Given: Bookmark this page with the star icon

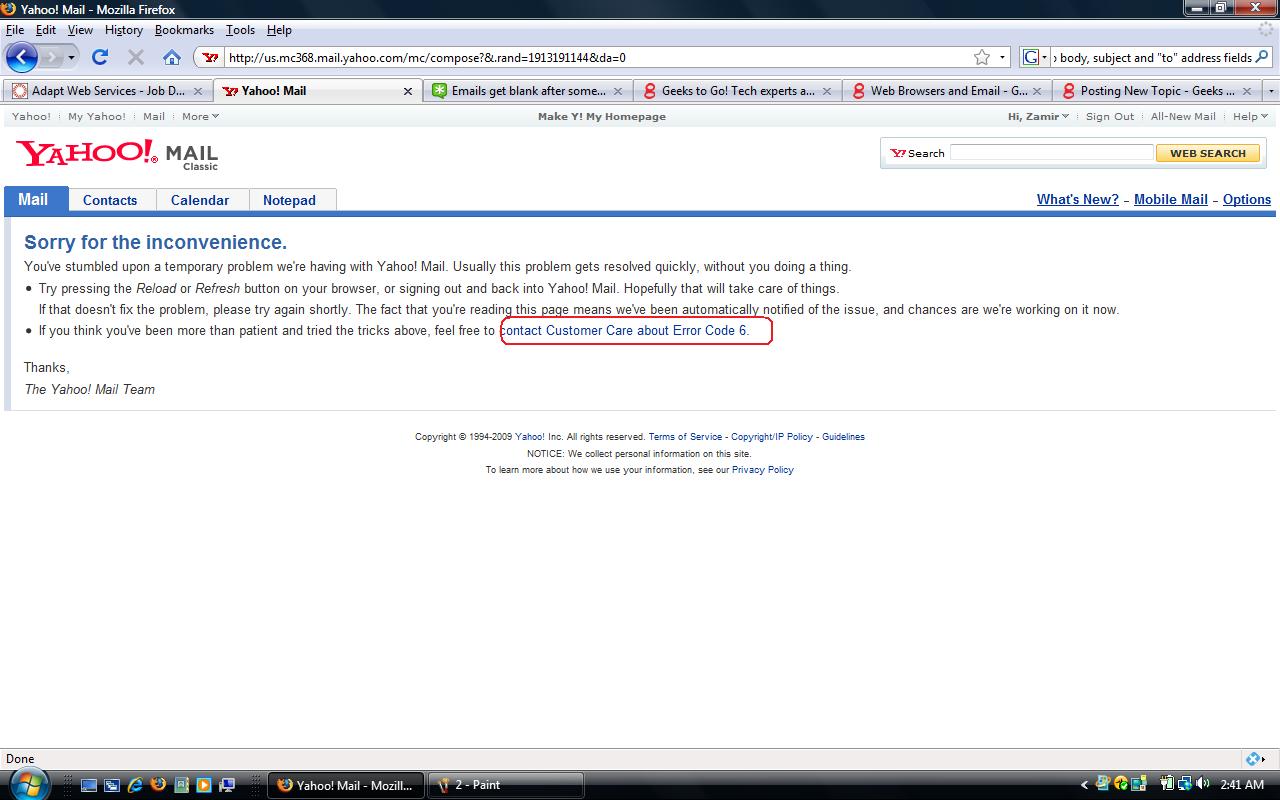Looking at the screenshot, I should [982, 57].
